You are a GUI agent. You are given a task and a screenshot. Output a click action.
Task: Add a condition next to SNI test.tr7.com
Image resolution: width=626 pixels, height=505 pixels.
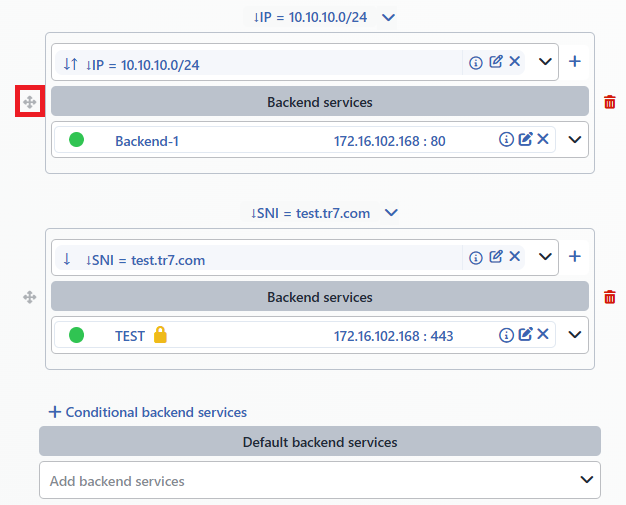tap(574, 256)
